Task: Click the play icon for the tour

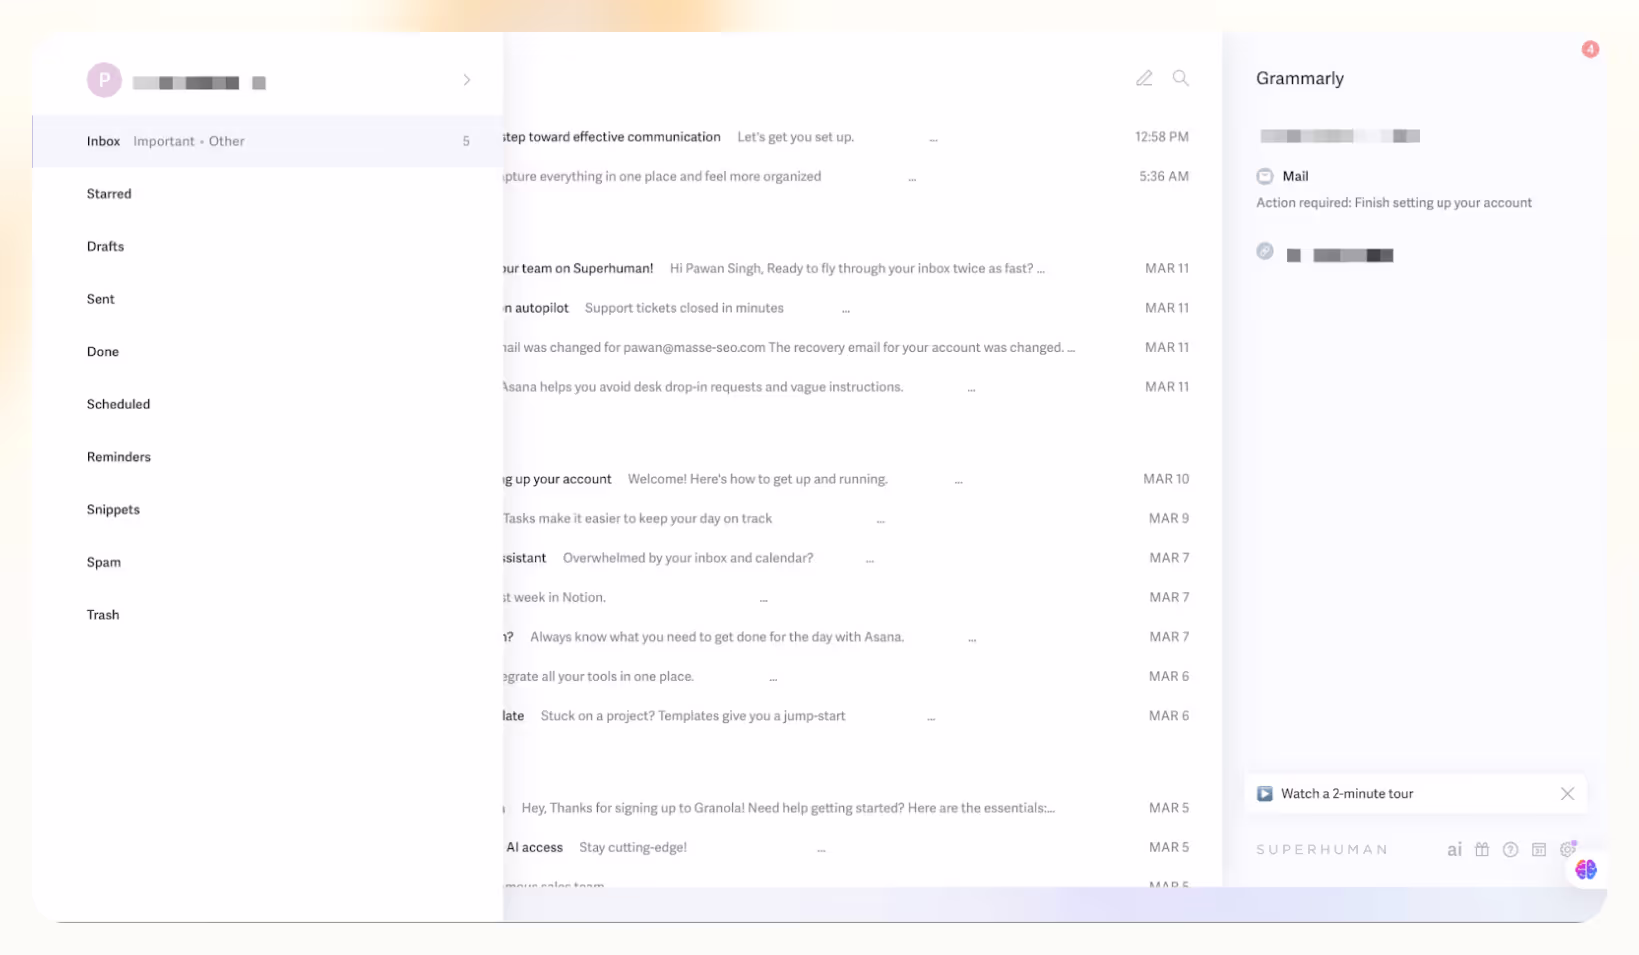Action: 1265,793
